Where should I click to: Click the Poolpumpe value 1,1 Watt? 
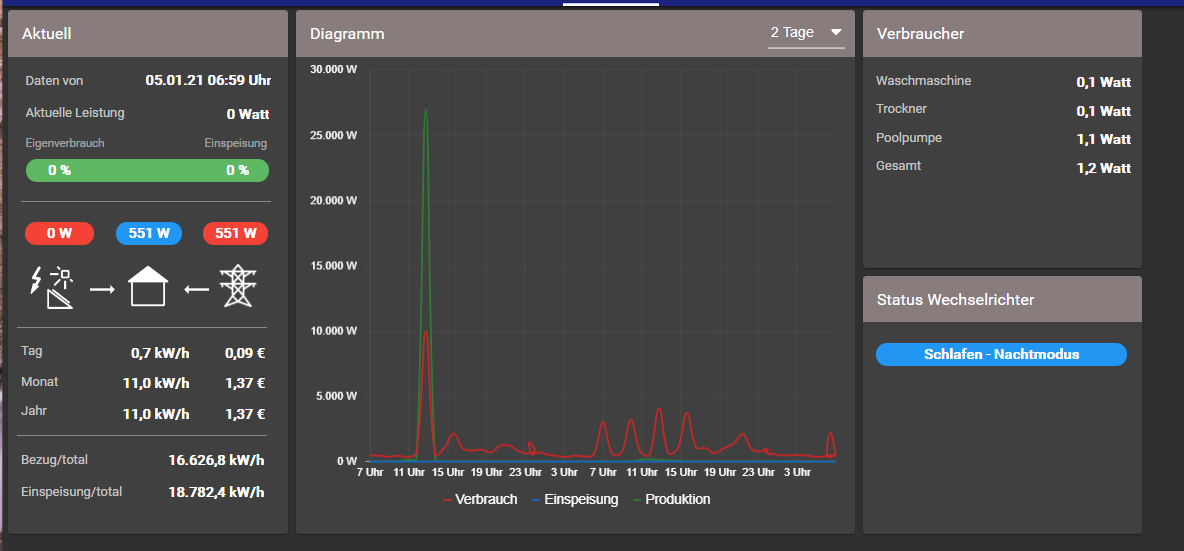pyautogui.click(x=1104, y=139)
